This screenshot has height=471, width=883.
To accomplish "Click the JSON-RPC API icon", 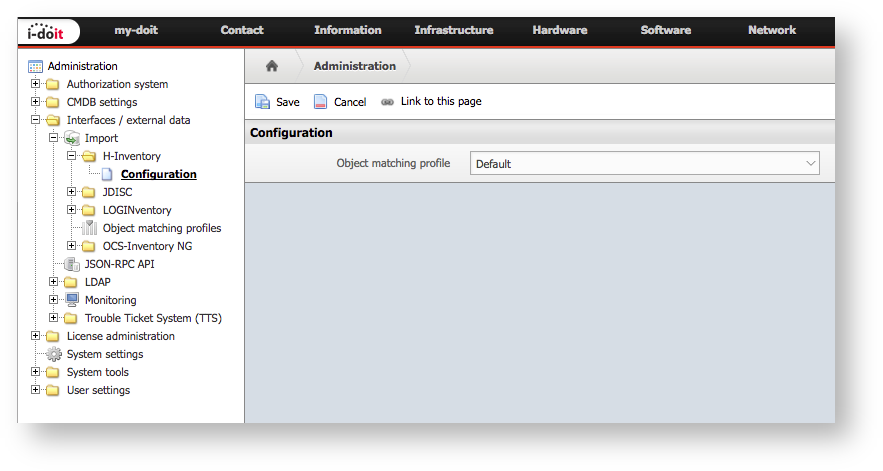I will [72, 264].
